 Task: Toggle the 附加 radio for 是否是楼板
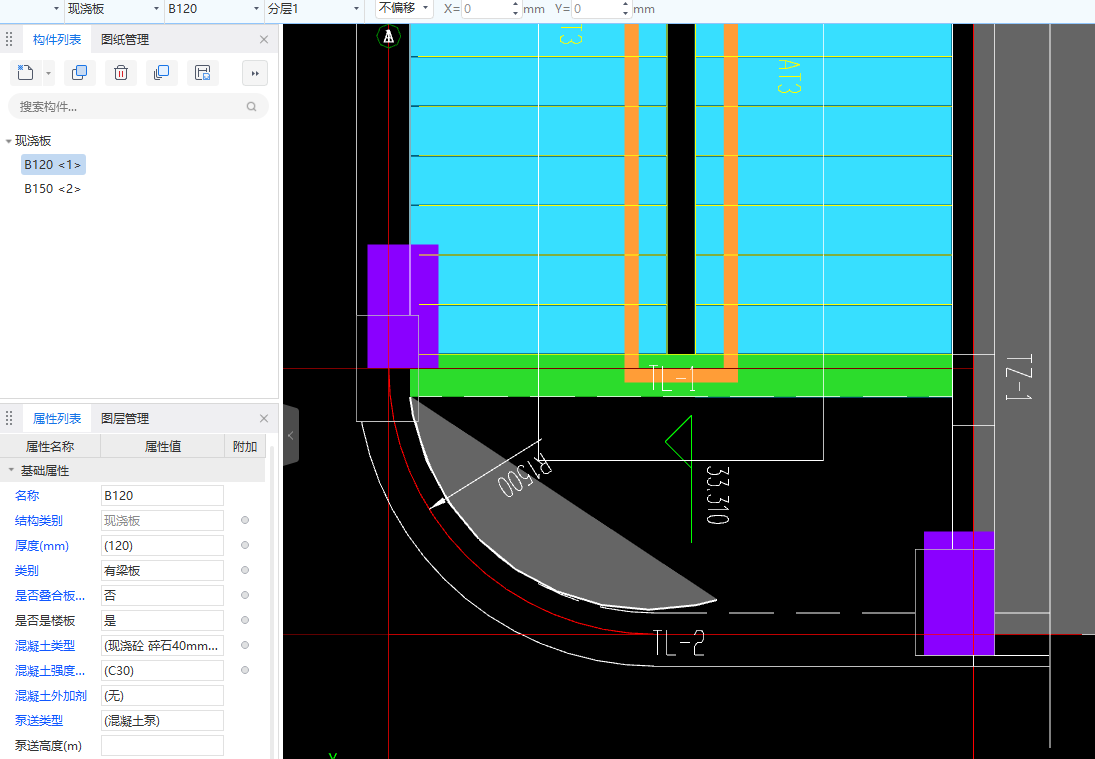(245, 620)
